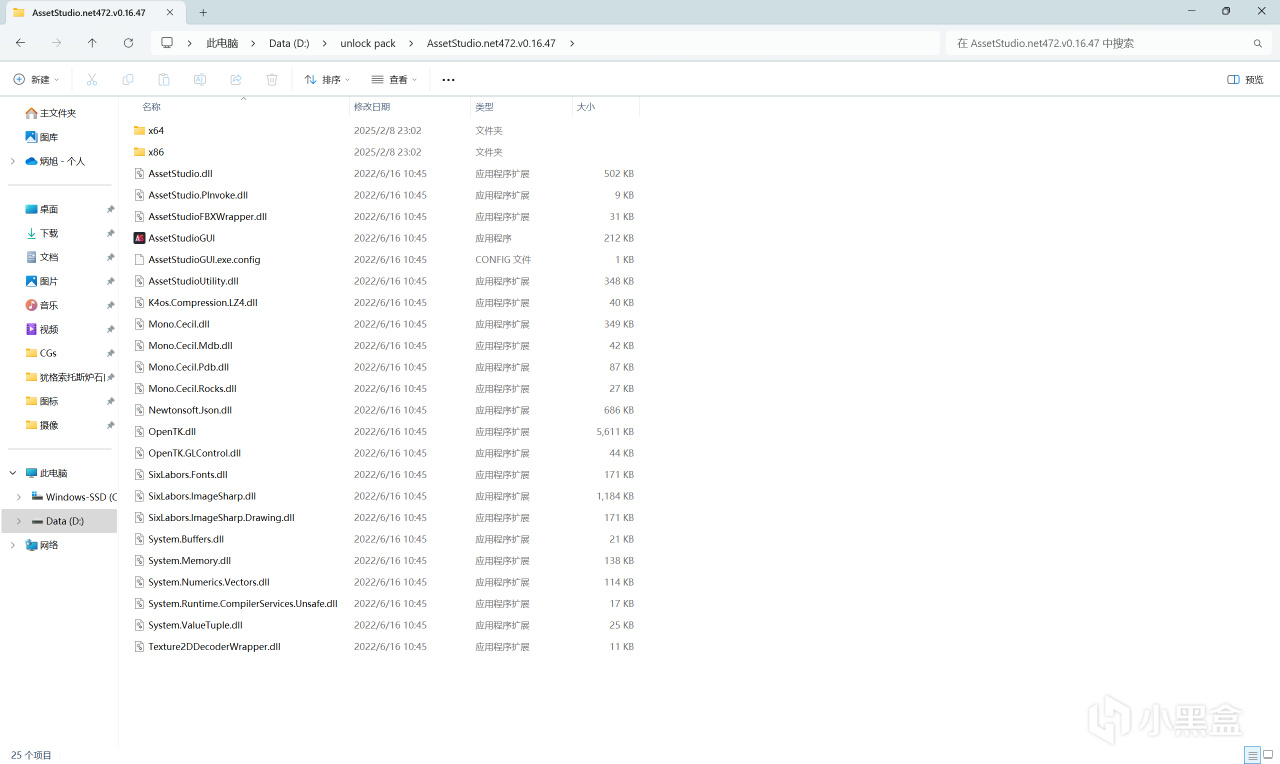The height and width of the screenshot is (764, 1280).
Task: Open the 新建 dropdown menu
Action: tap(36, 79)
